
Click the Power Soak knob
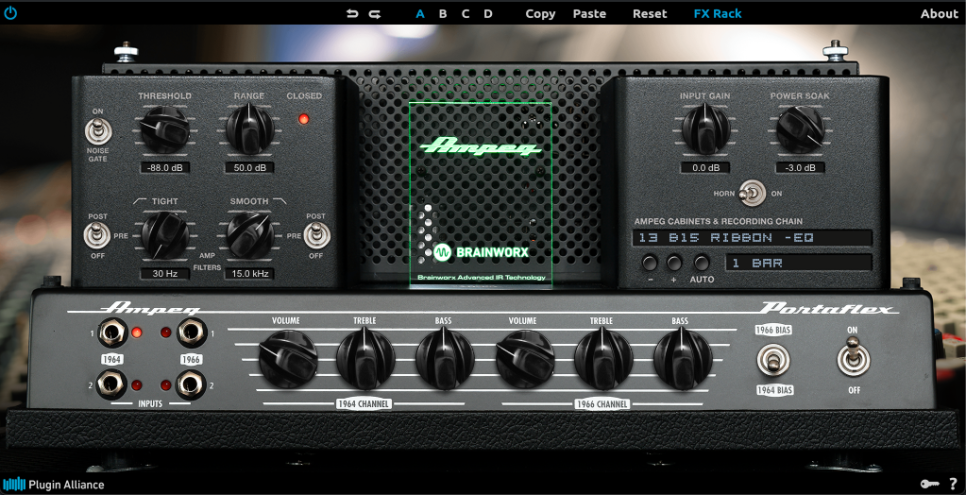coord(800,129)
